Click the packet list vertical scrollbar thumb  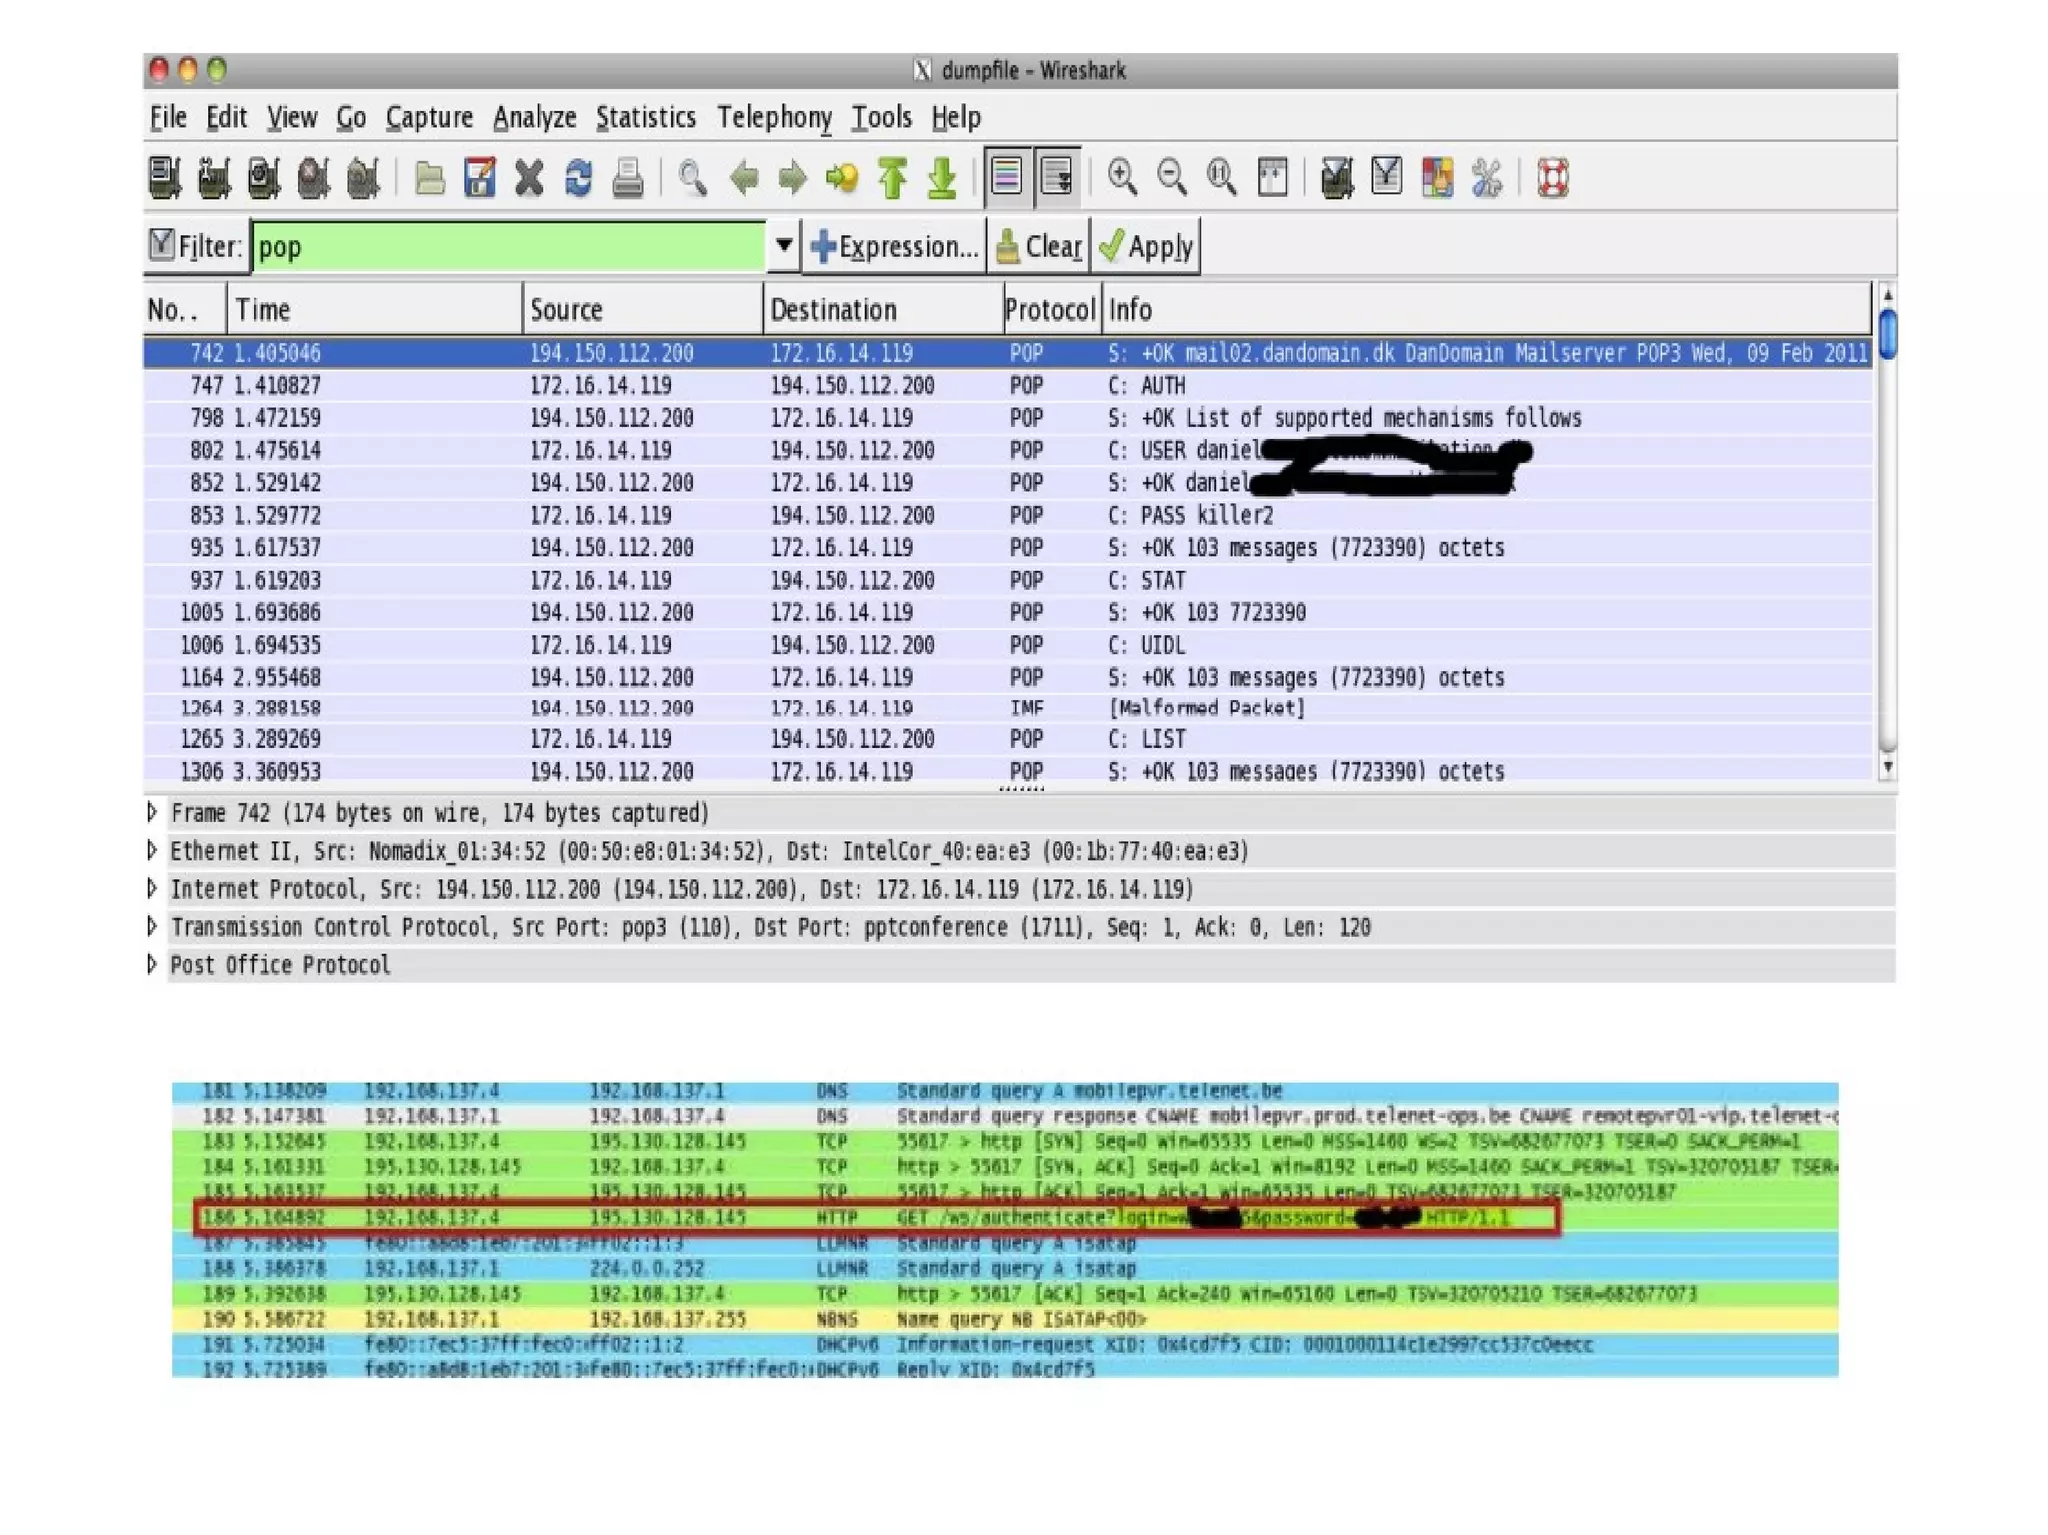(x=1887, y=334)
